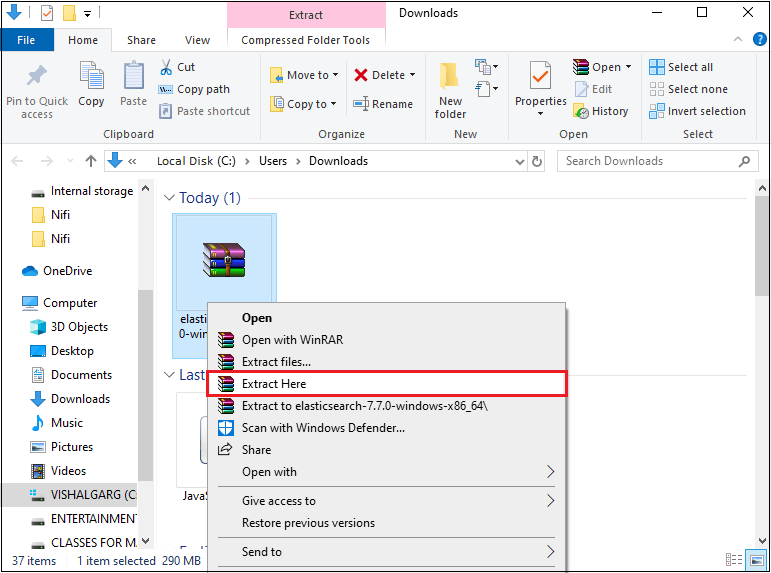Click the red Delete X icon
The height and width of the screenshot is (573, 771).
click(361, 75)
